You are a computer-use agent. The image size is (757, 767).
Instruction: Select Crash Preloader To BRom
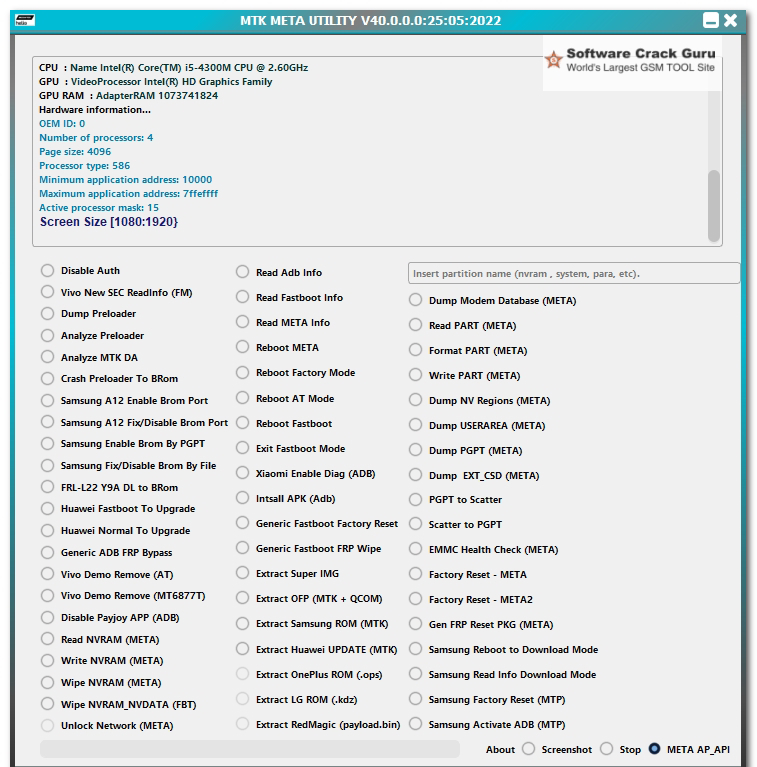coord(47,379)
